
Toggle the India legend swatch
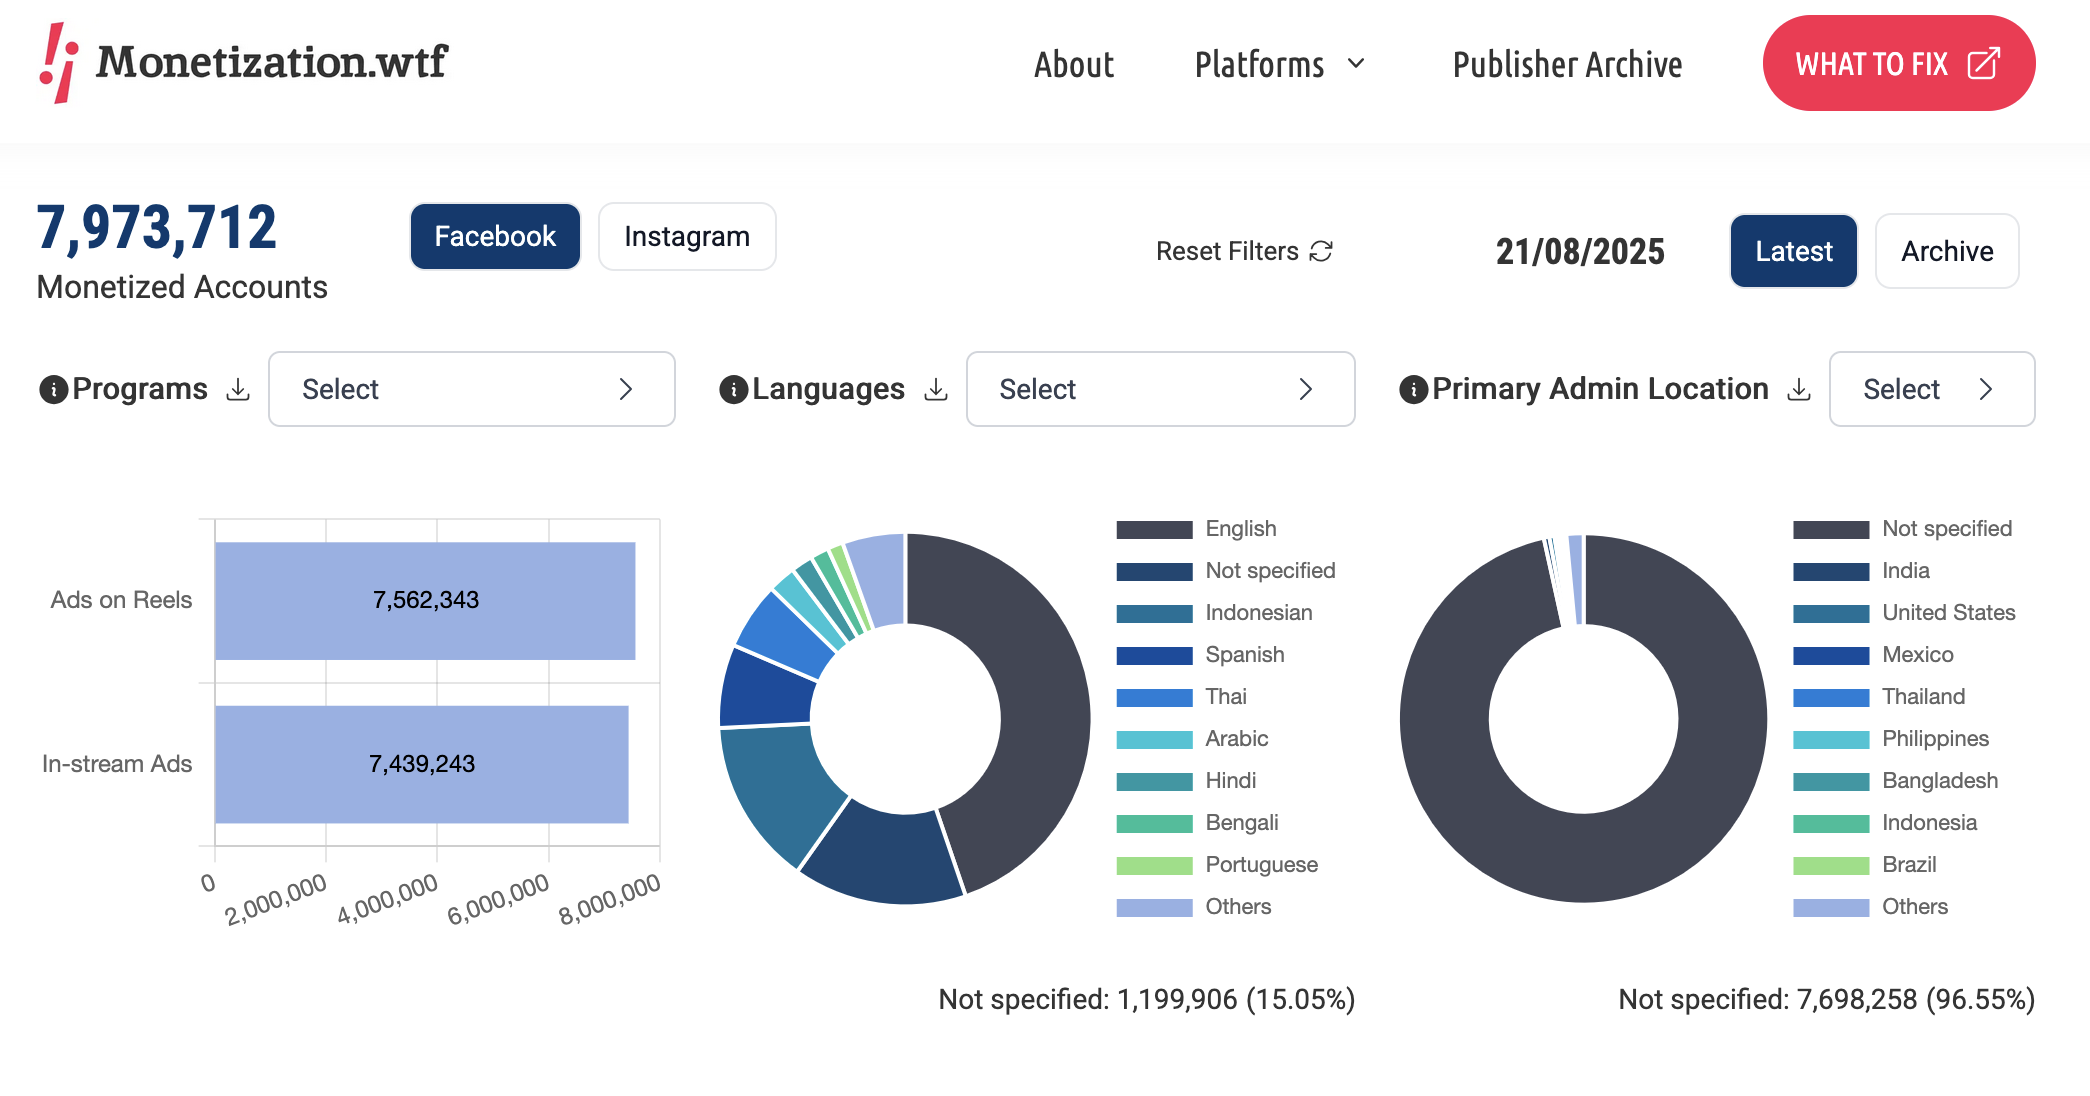tap(1831, 571)
